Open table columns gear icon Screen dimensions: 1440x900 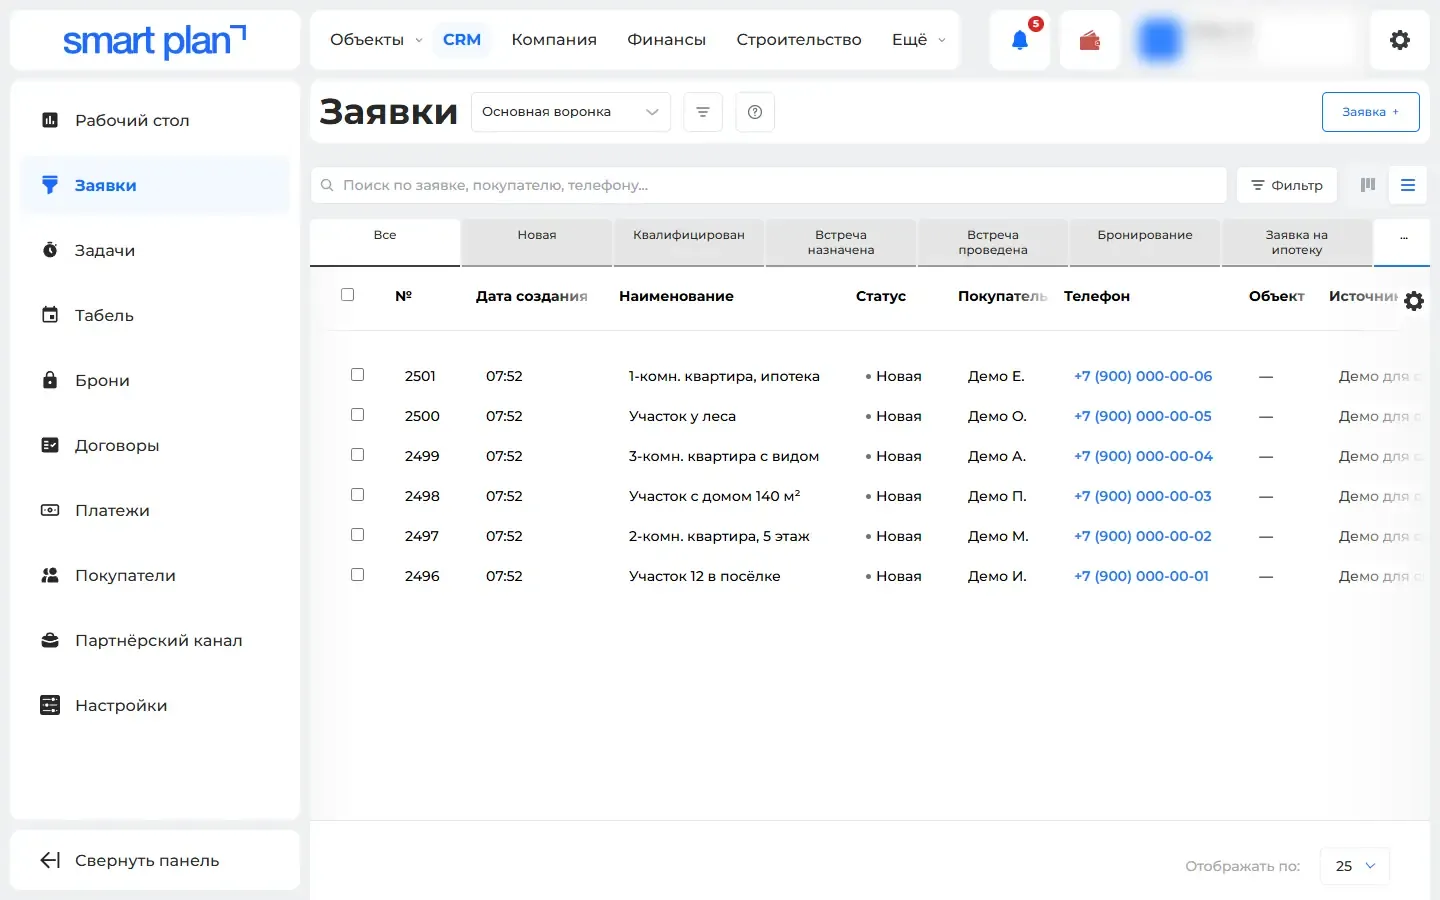1414,301
